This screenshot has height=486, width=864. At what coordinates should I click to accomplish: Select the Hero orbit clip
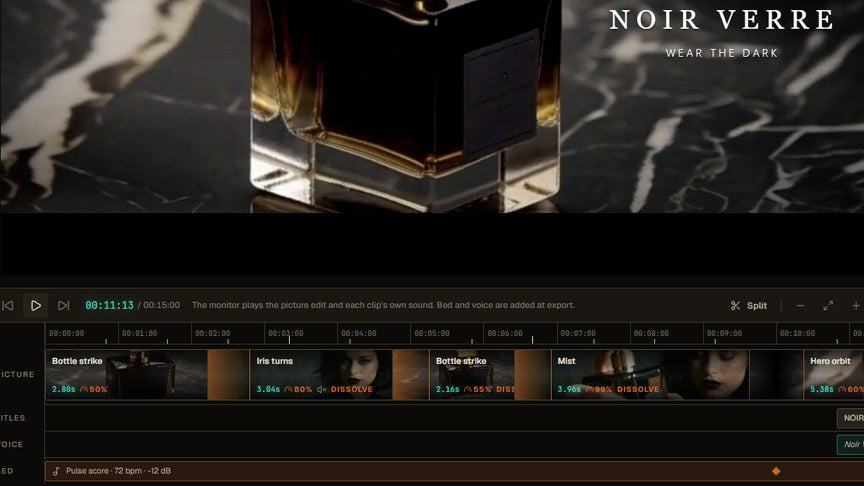click(834, 375)
